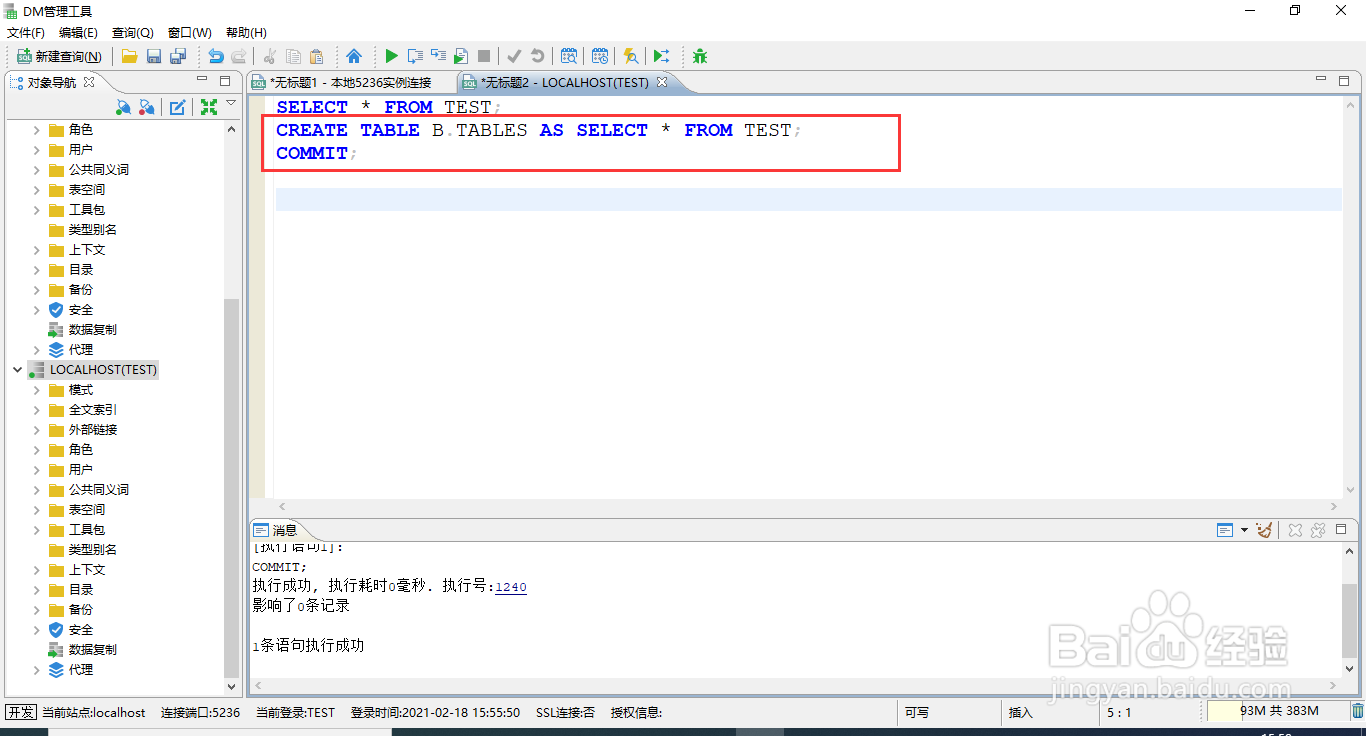Open the dropdown arrow beside message display icon
Screen dimensions: 1366x736
click(x=1244, y=530)
